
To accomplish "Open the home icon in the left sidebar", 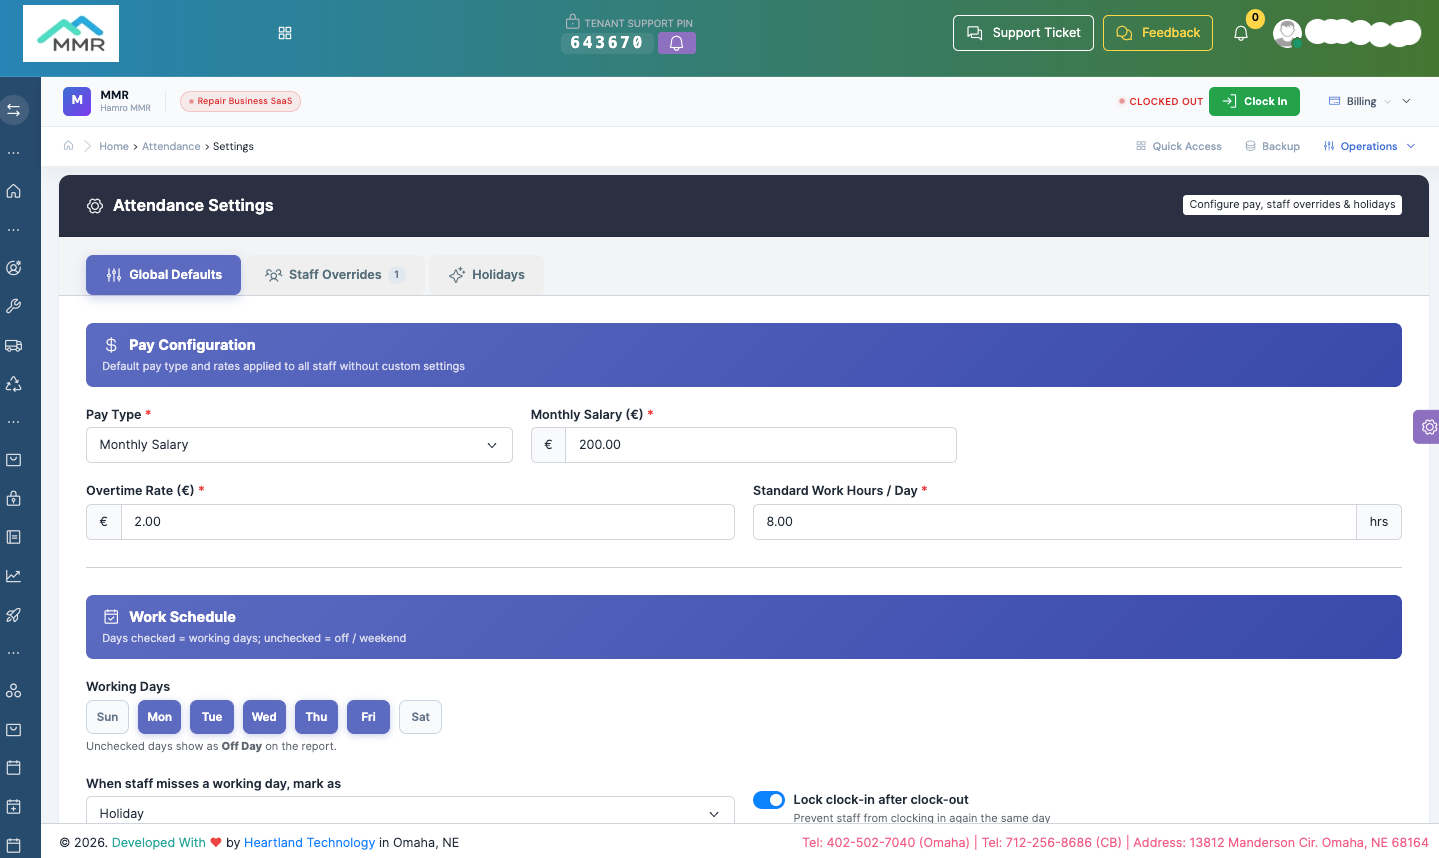I will click(14, 191).
